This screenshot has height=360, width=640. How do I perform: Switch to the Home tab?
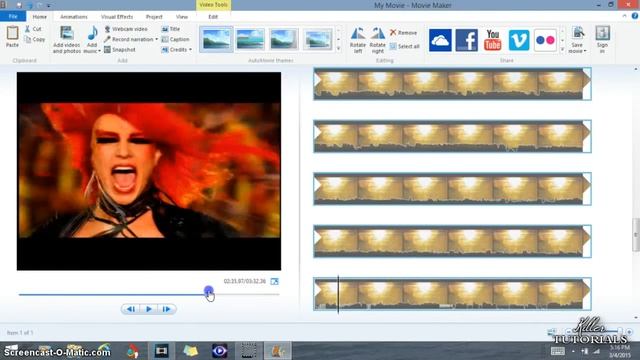[x=40, y=17]
